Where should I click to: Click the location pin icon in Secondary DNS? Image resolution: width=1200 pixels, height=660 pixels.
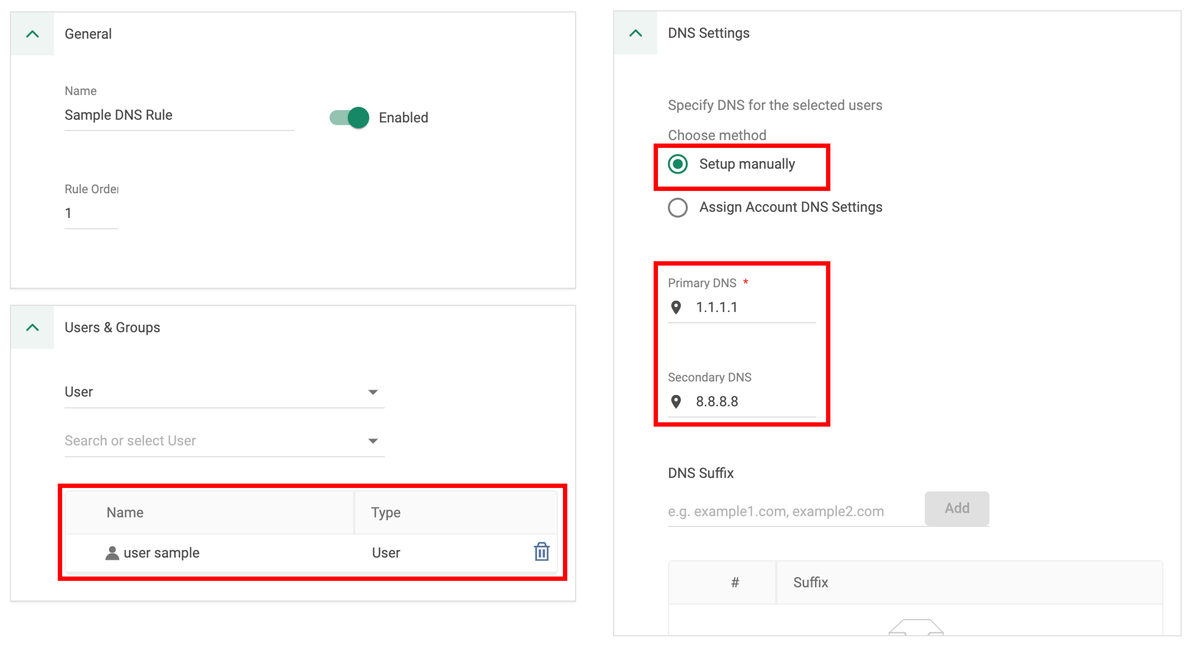(676, 401)
